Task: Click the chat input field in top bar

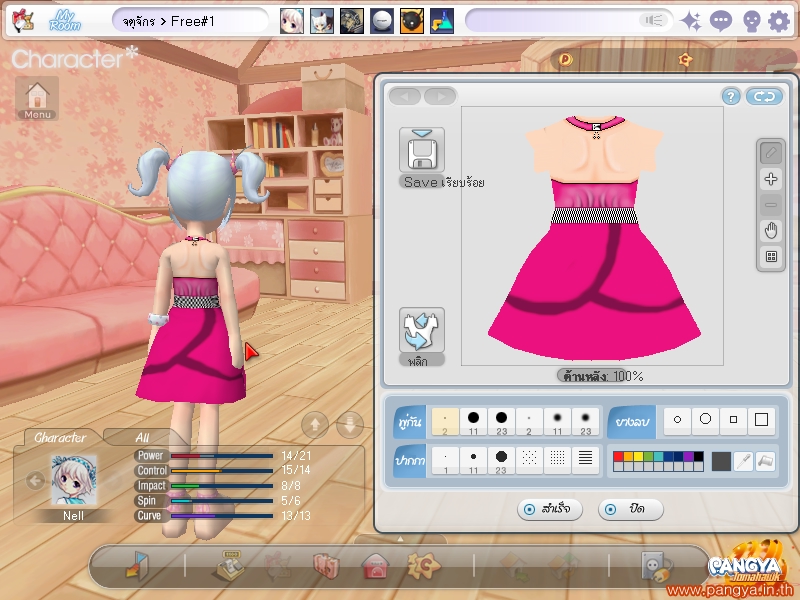Action: [568, 21]
